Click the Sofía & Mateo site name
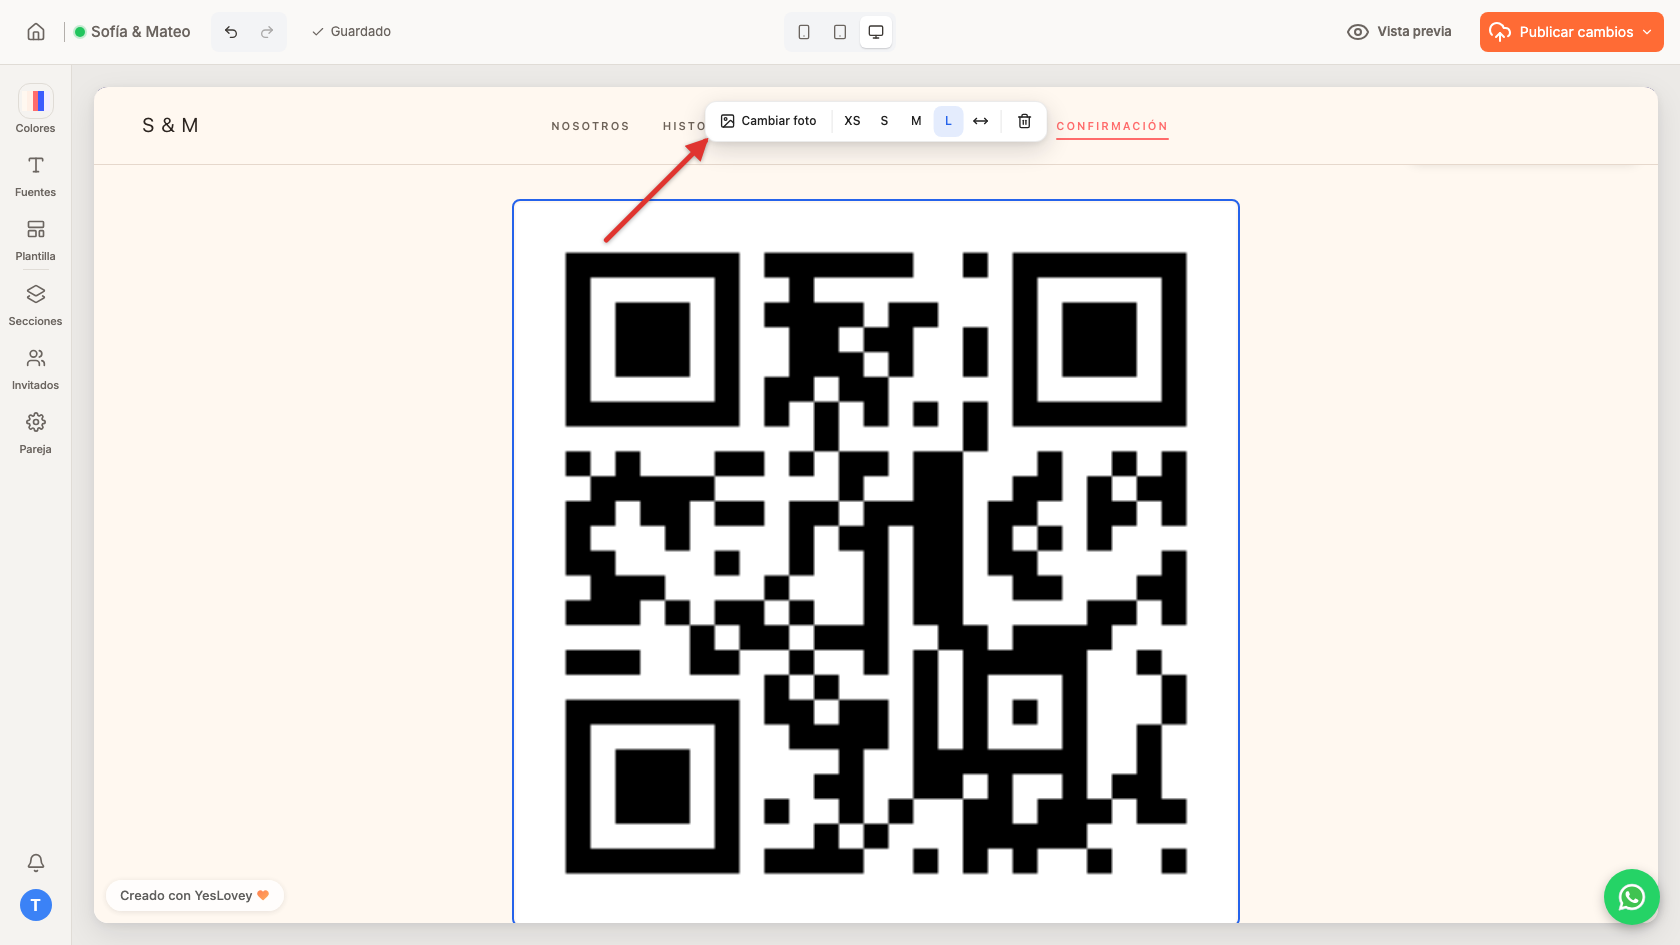 pyautogui.click(x=140, y=32)
